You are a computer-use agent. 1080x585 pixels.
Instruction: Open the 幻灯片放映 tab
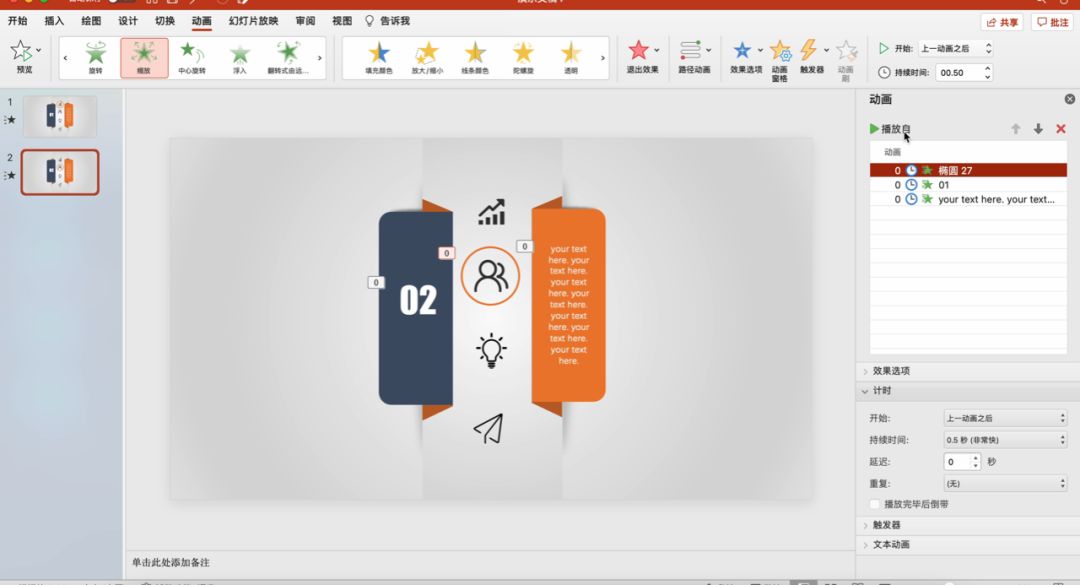(253, 21)
